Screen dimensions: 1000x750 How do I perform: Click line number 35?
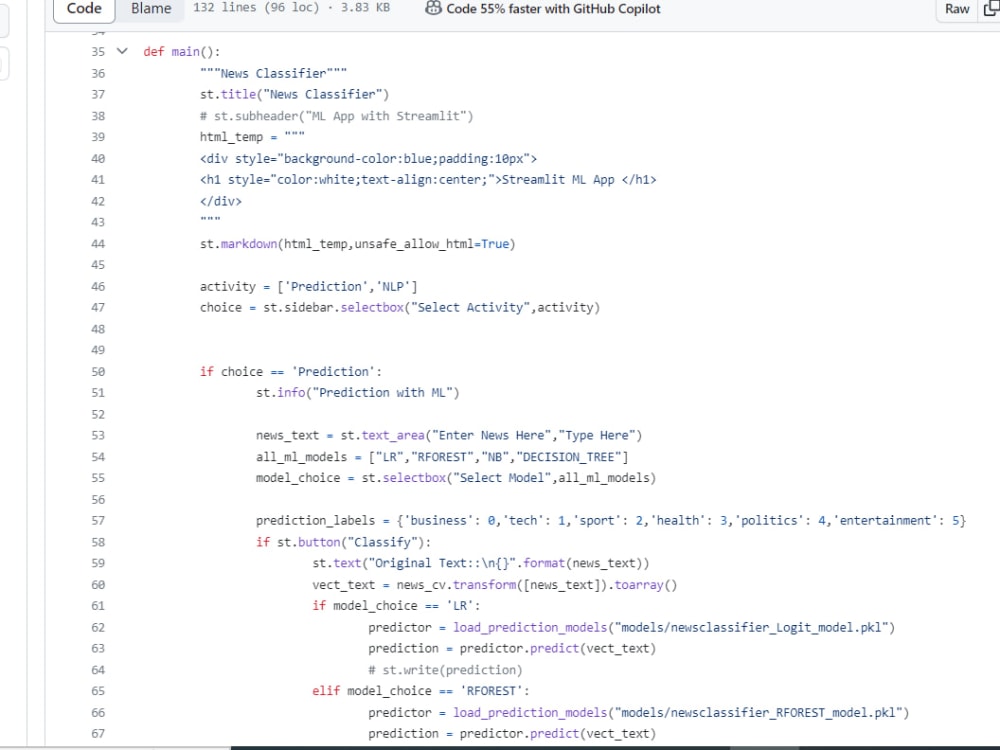[x=98, y=52]
